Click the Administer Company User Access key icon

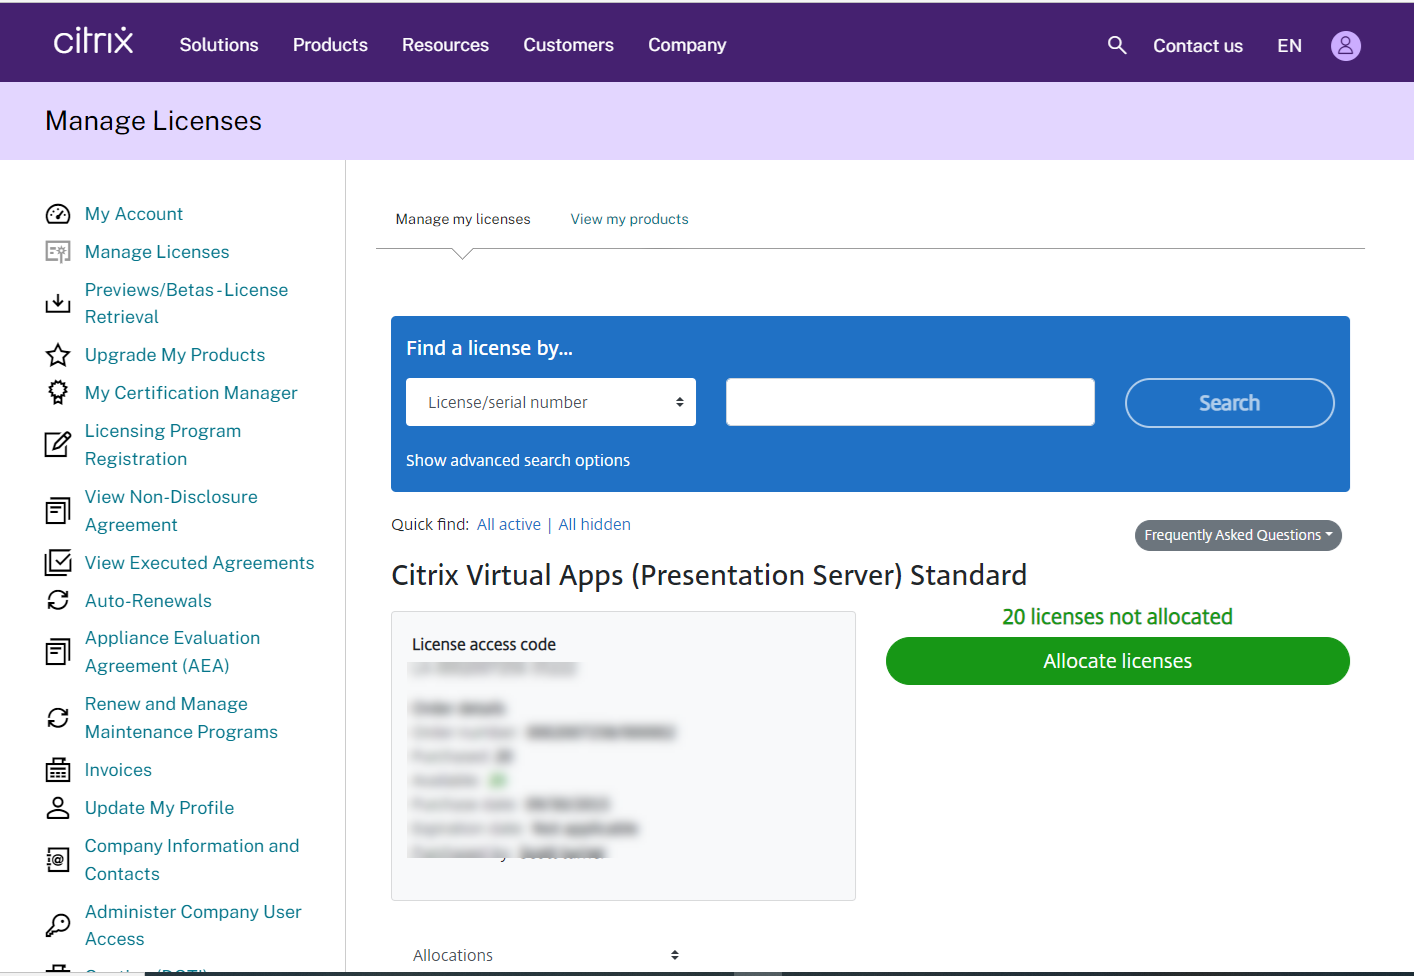(58, 925)
